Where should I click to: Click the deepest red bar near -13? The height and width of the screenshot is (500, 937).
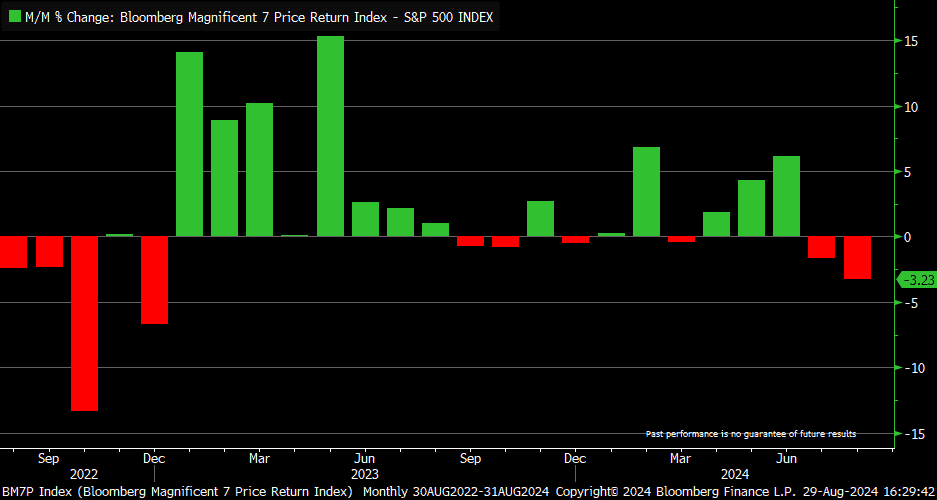[84, 323]
